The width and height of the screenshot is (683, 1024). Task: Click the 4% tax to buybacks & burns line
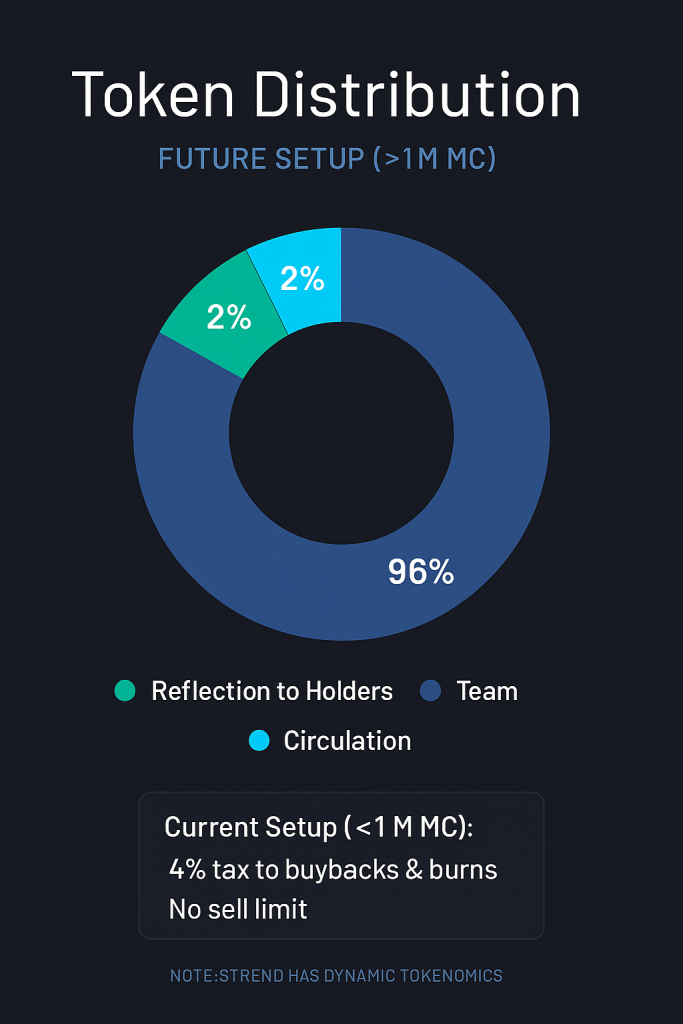(x=333, y=868)
